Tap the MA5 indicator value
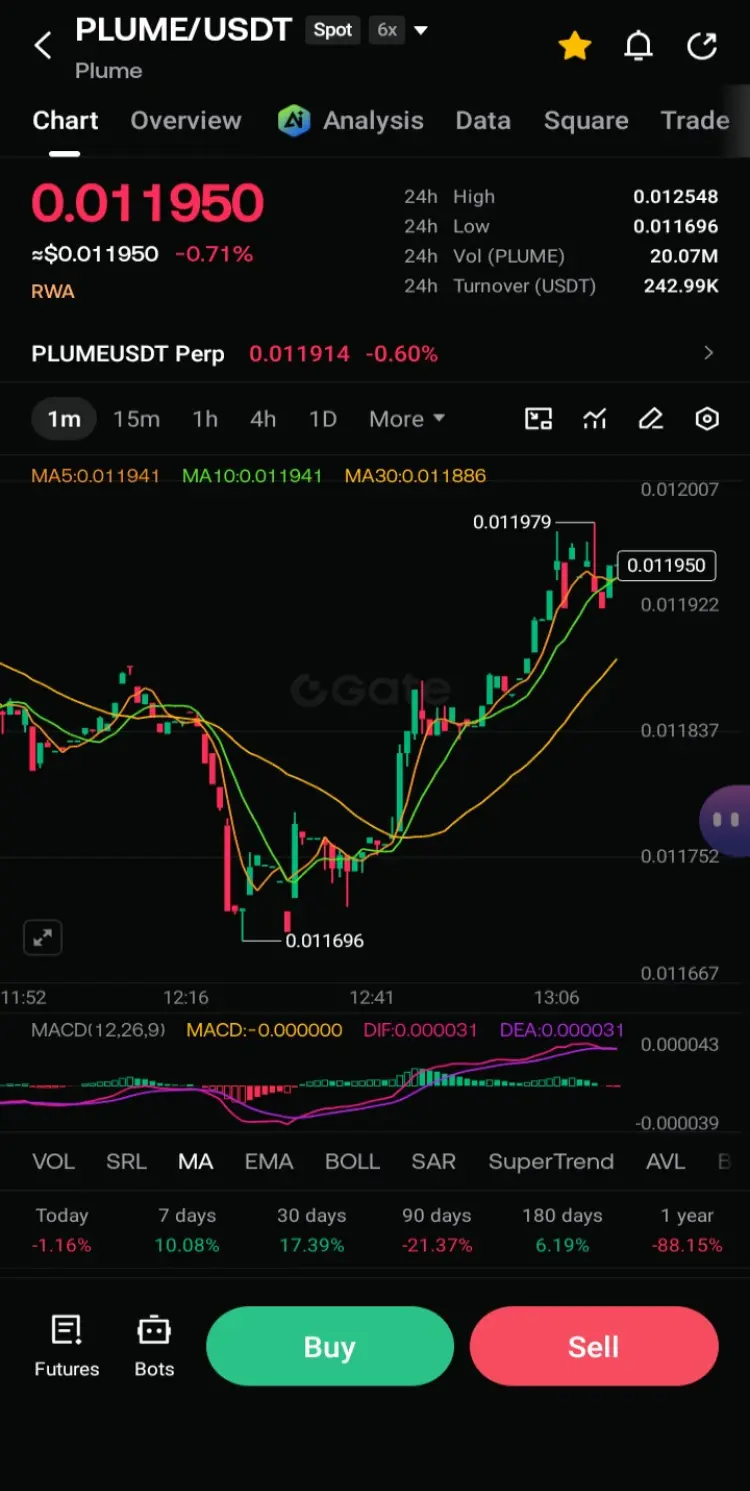Viewport: 750px width, 1491px height. point(95,476)
